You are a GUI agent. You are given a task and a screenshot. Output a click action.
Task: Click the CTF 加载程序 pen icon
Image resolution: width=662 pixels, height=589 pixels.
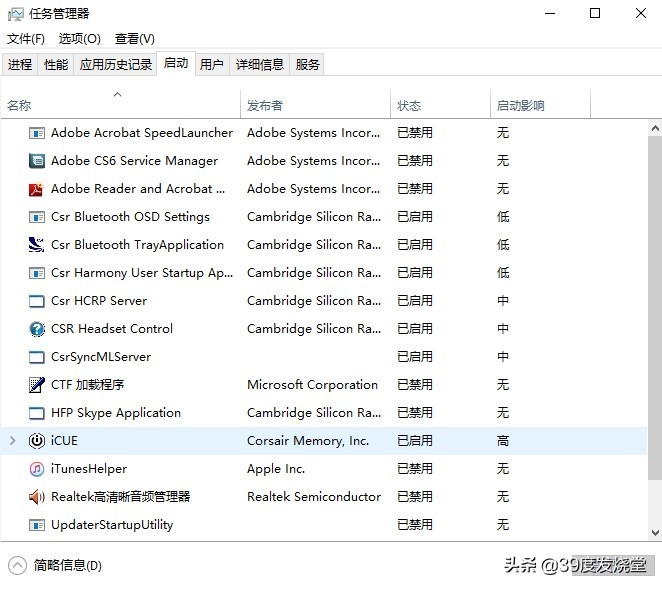(x=37, y=385)
